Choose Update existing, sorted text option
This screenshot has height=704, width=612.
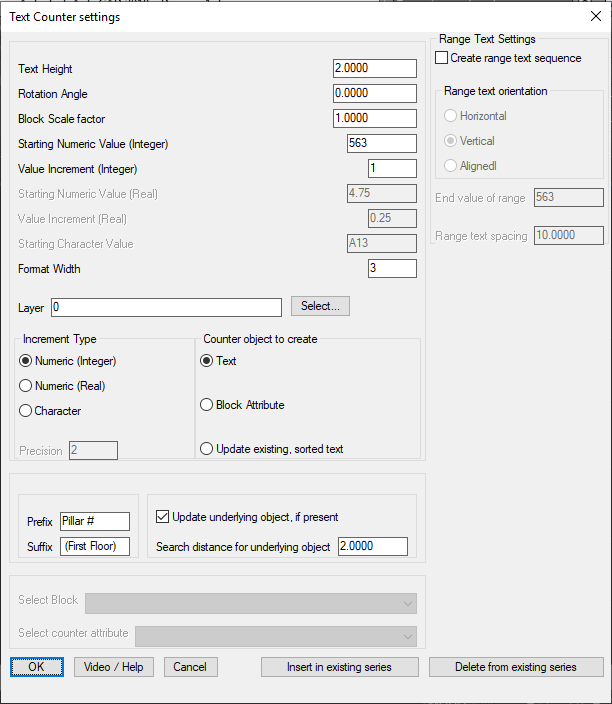208,449
